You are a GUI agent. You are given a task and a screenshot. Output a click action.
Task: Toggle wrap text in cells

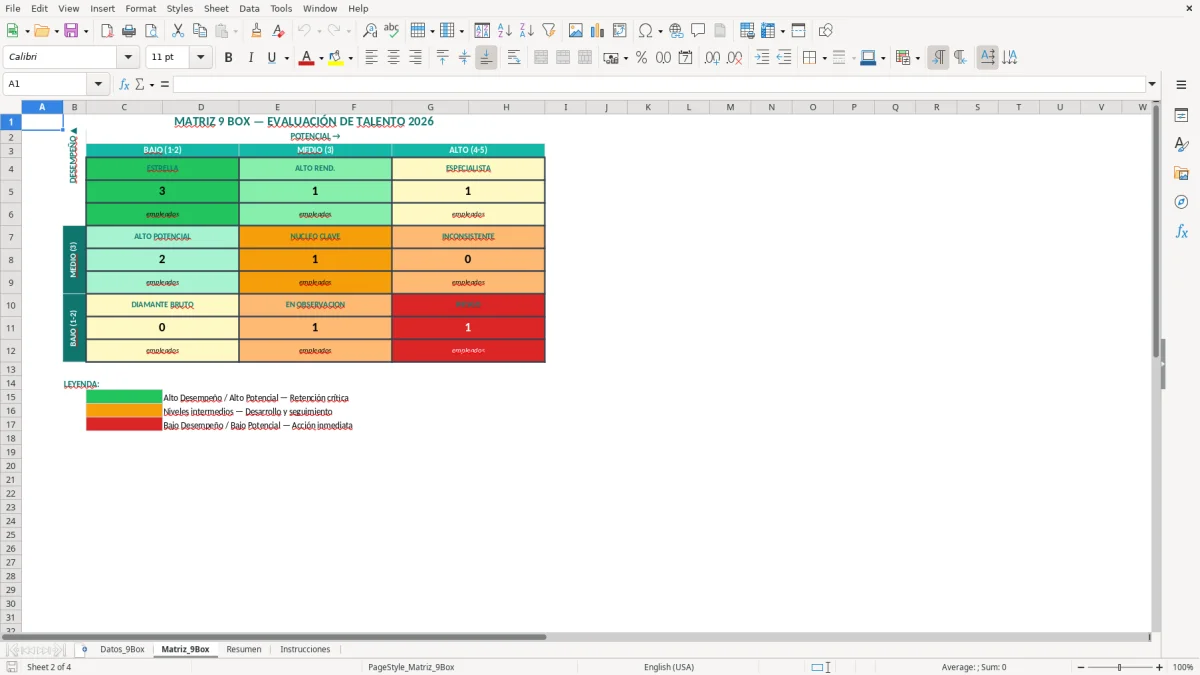pyautogui.click(x=514, y=58)
